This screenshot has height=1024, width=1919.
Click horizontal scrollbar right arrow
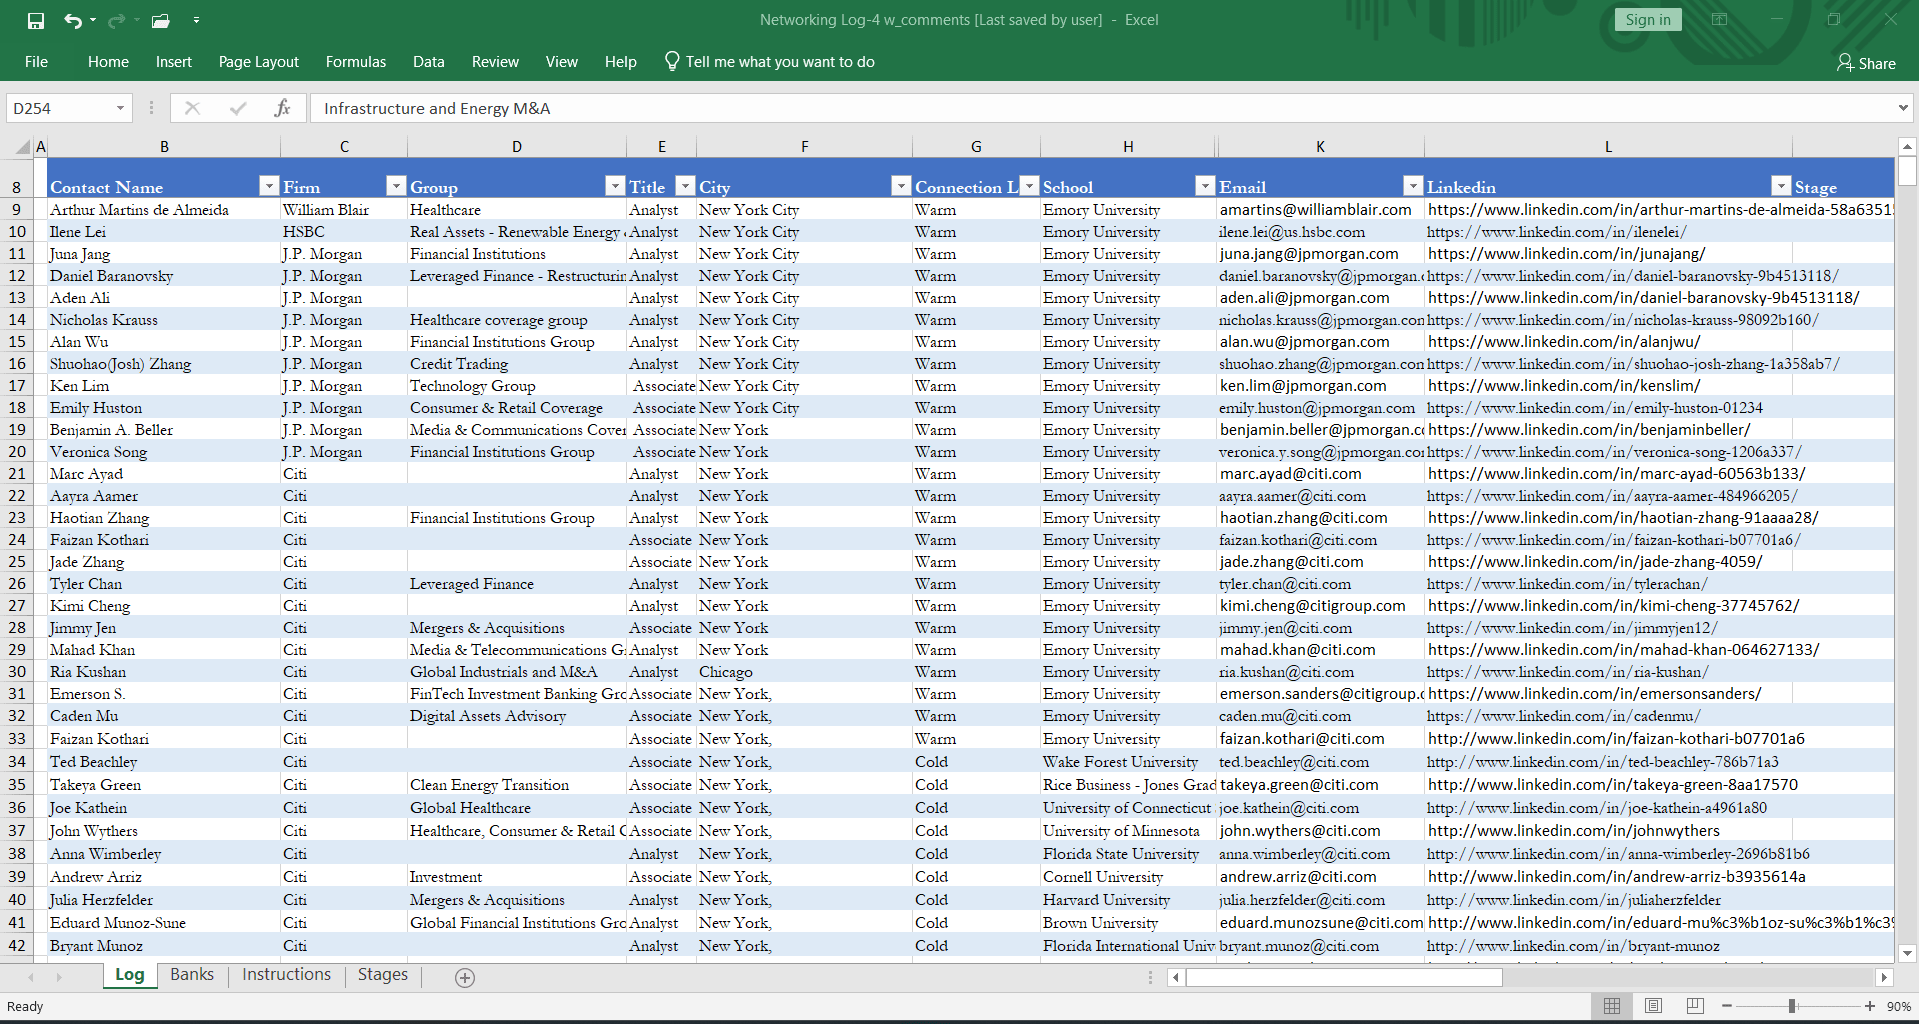[1884, 978]
